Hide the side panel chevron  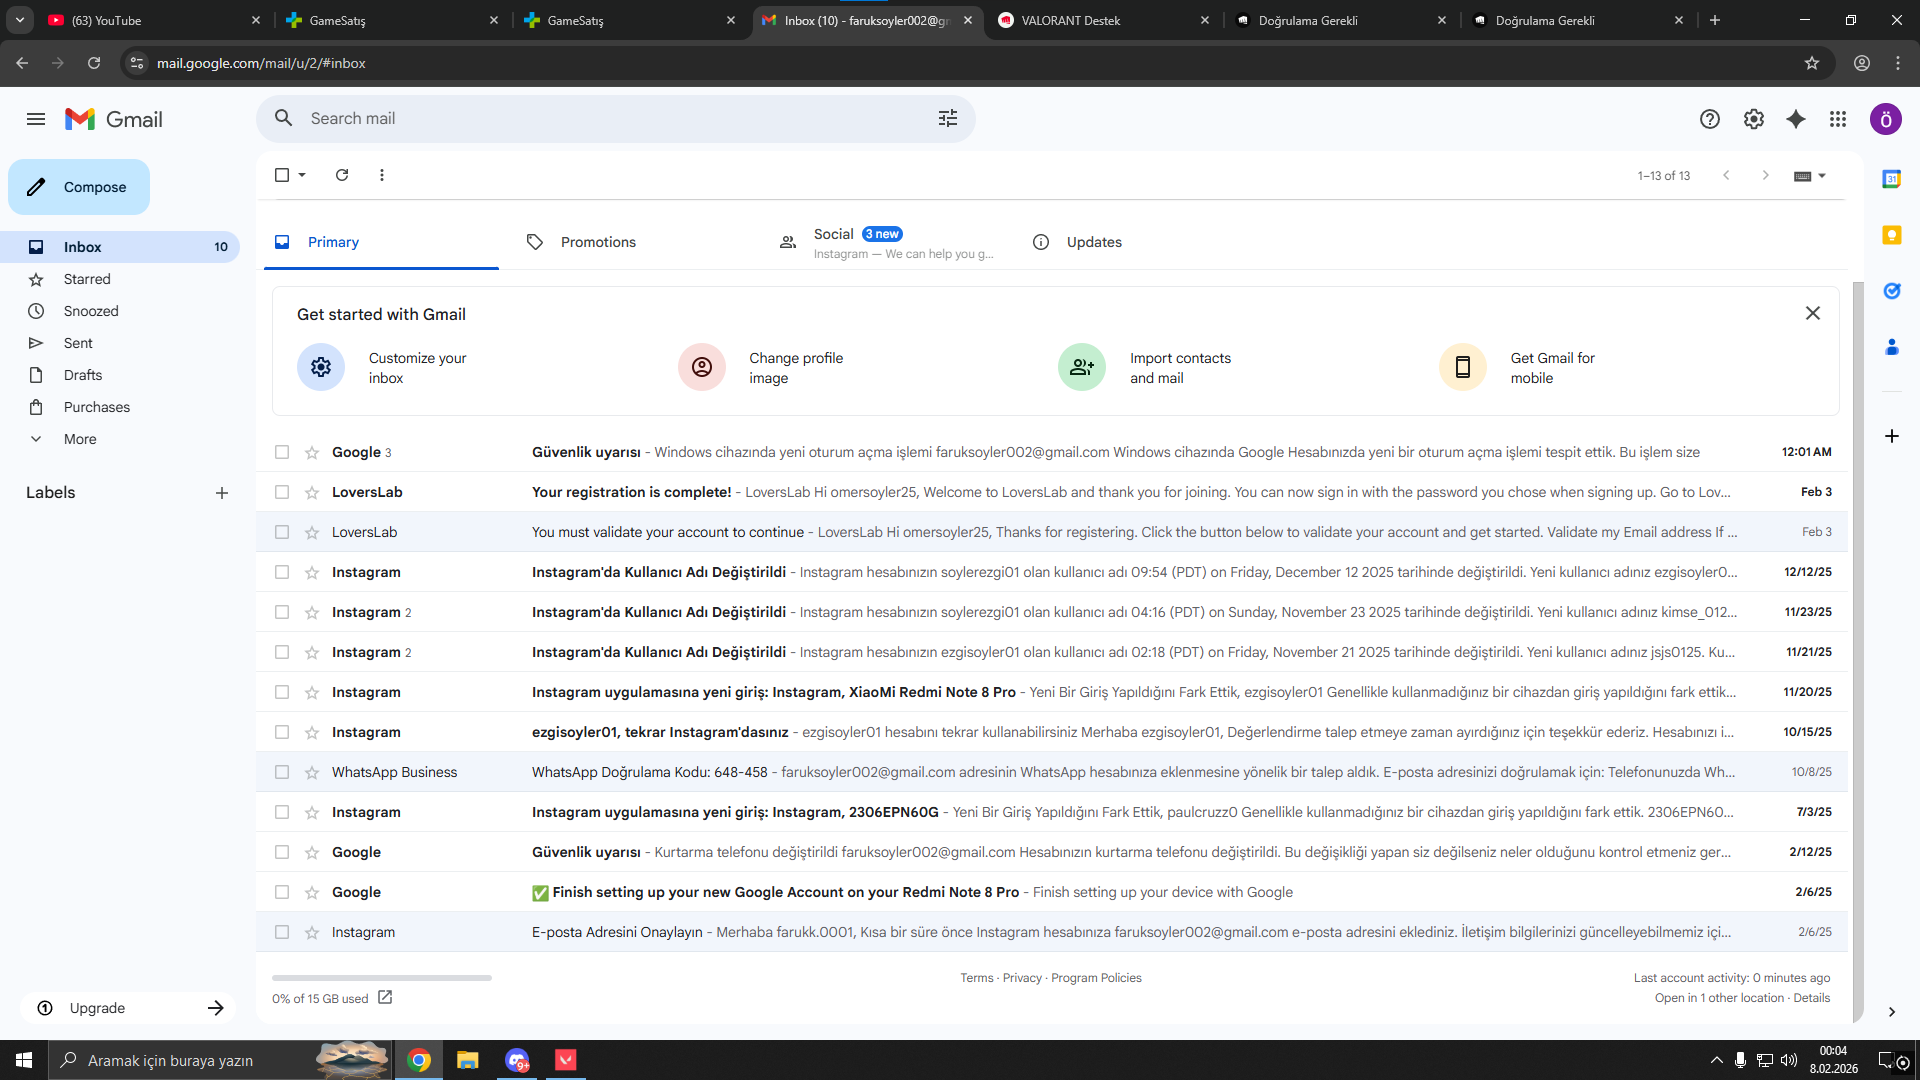[x=1892, y=1012]
